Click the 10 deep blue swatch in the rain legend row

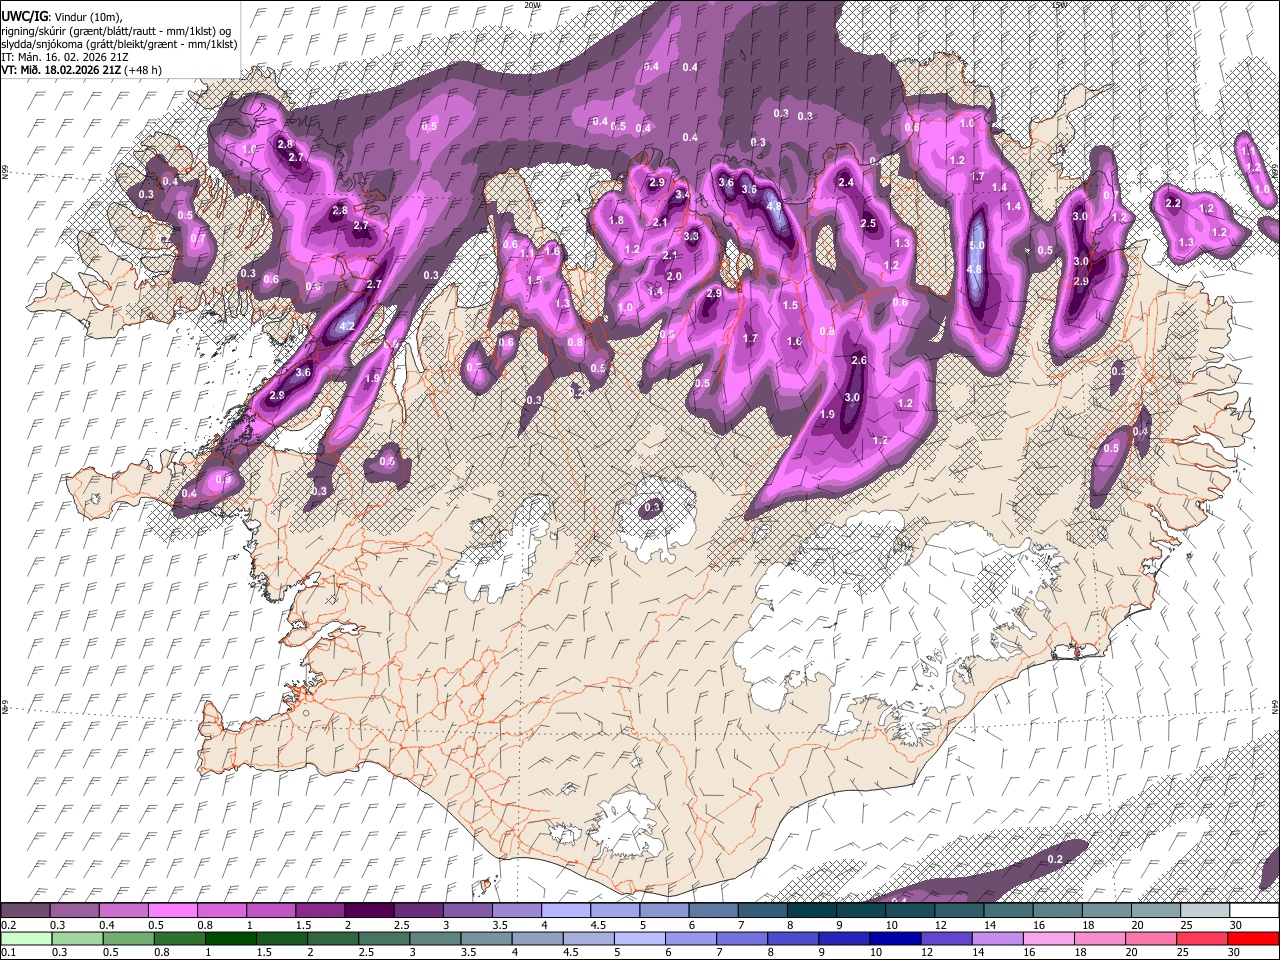coord(896,938)
